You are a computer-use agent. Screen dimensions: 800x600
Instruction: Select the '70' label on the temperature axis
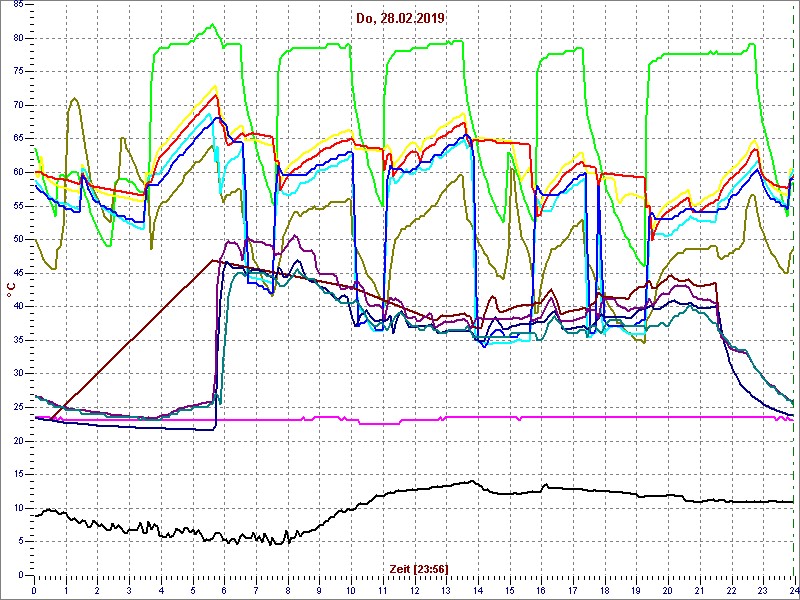coord(18,106)
